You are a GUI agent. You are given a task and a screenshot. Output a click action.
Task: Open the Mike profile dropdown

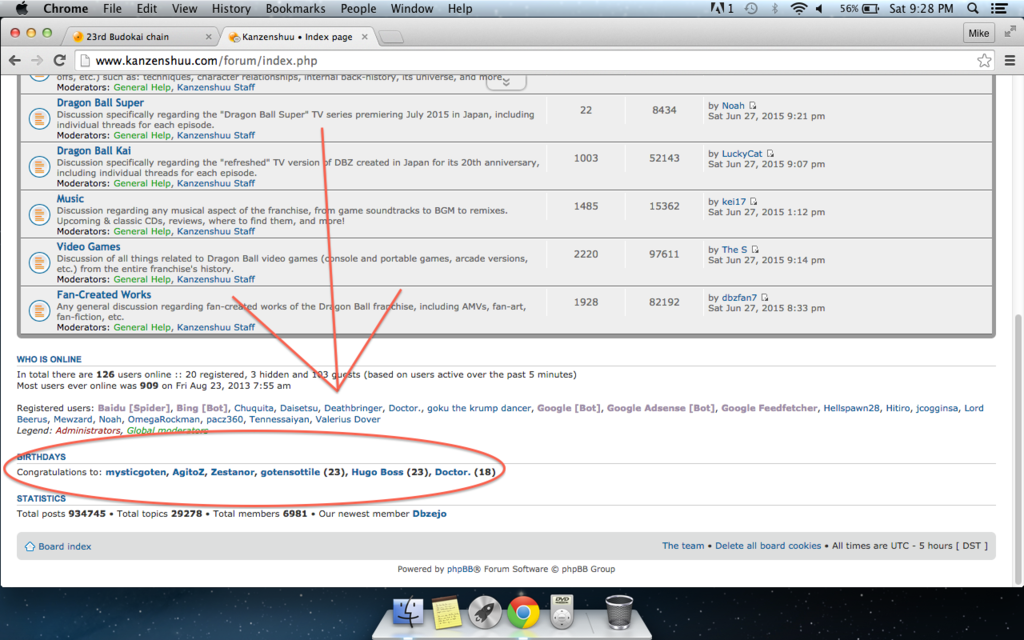[x=978, y=33]
